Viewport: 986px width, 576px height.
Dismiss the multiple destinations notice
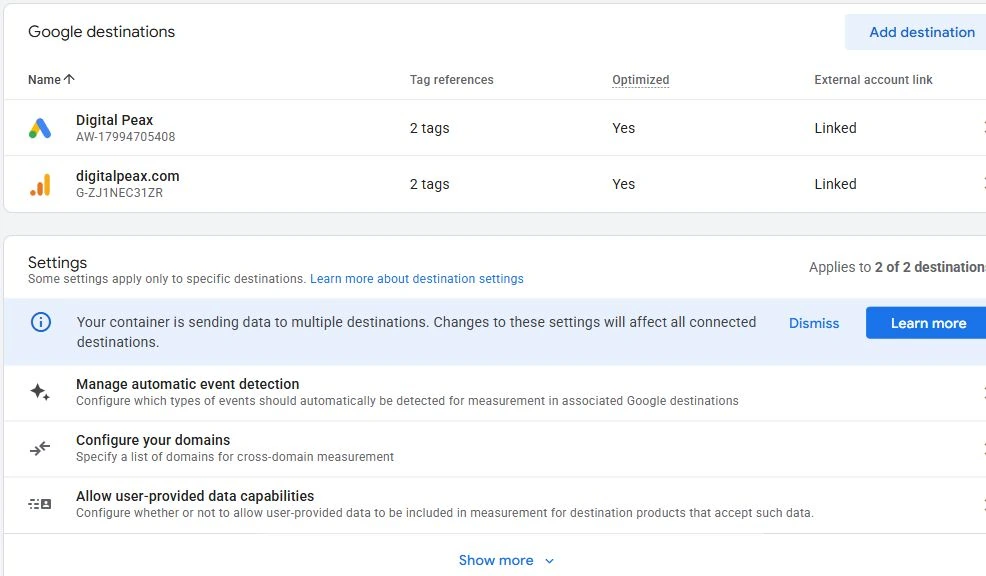(814, 323)
